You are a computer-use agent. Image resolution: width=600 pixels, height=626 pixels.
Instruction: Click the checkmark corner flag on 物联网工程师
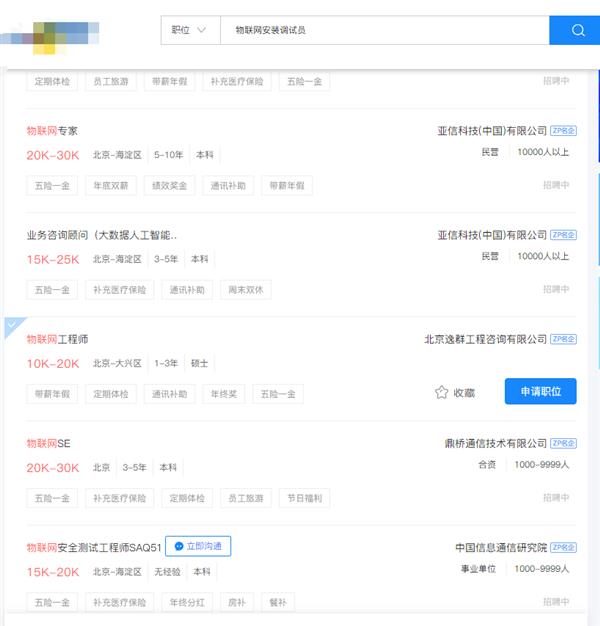coord(12,325)
